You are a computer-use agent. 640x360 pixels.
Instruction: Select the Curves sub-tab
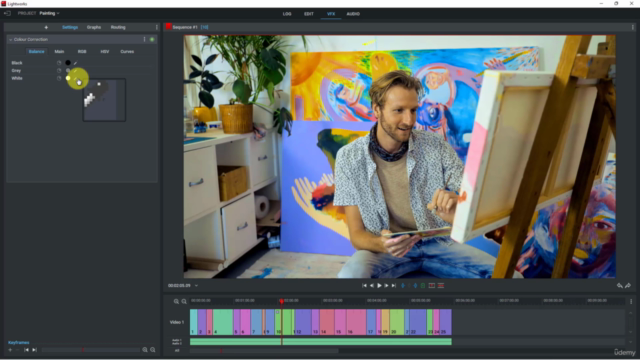(127, 51)
